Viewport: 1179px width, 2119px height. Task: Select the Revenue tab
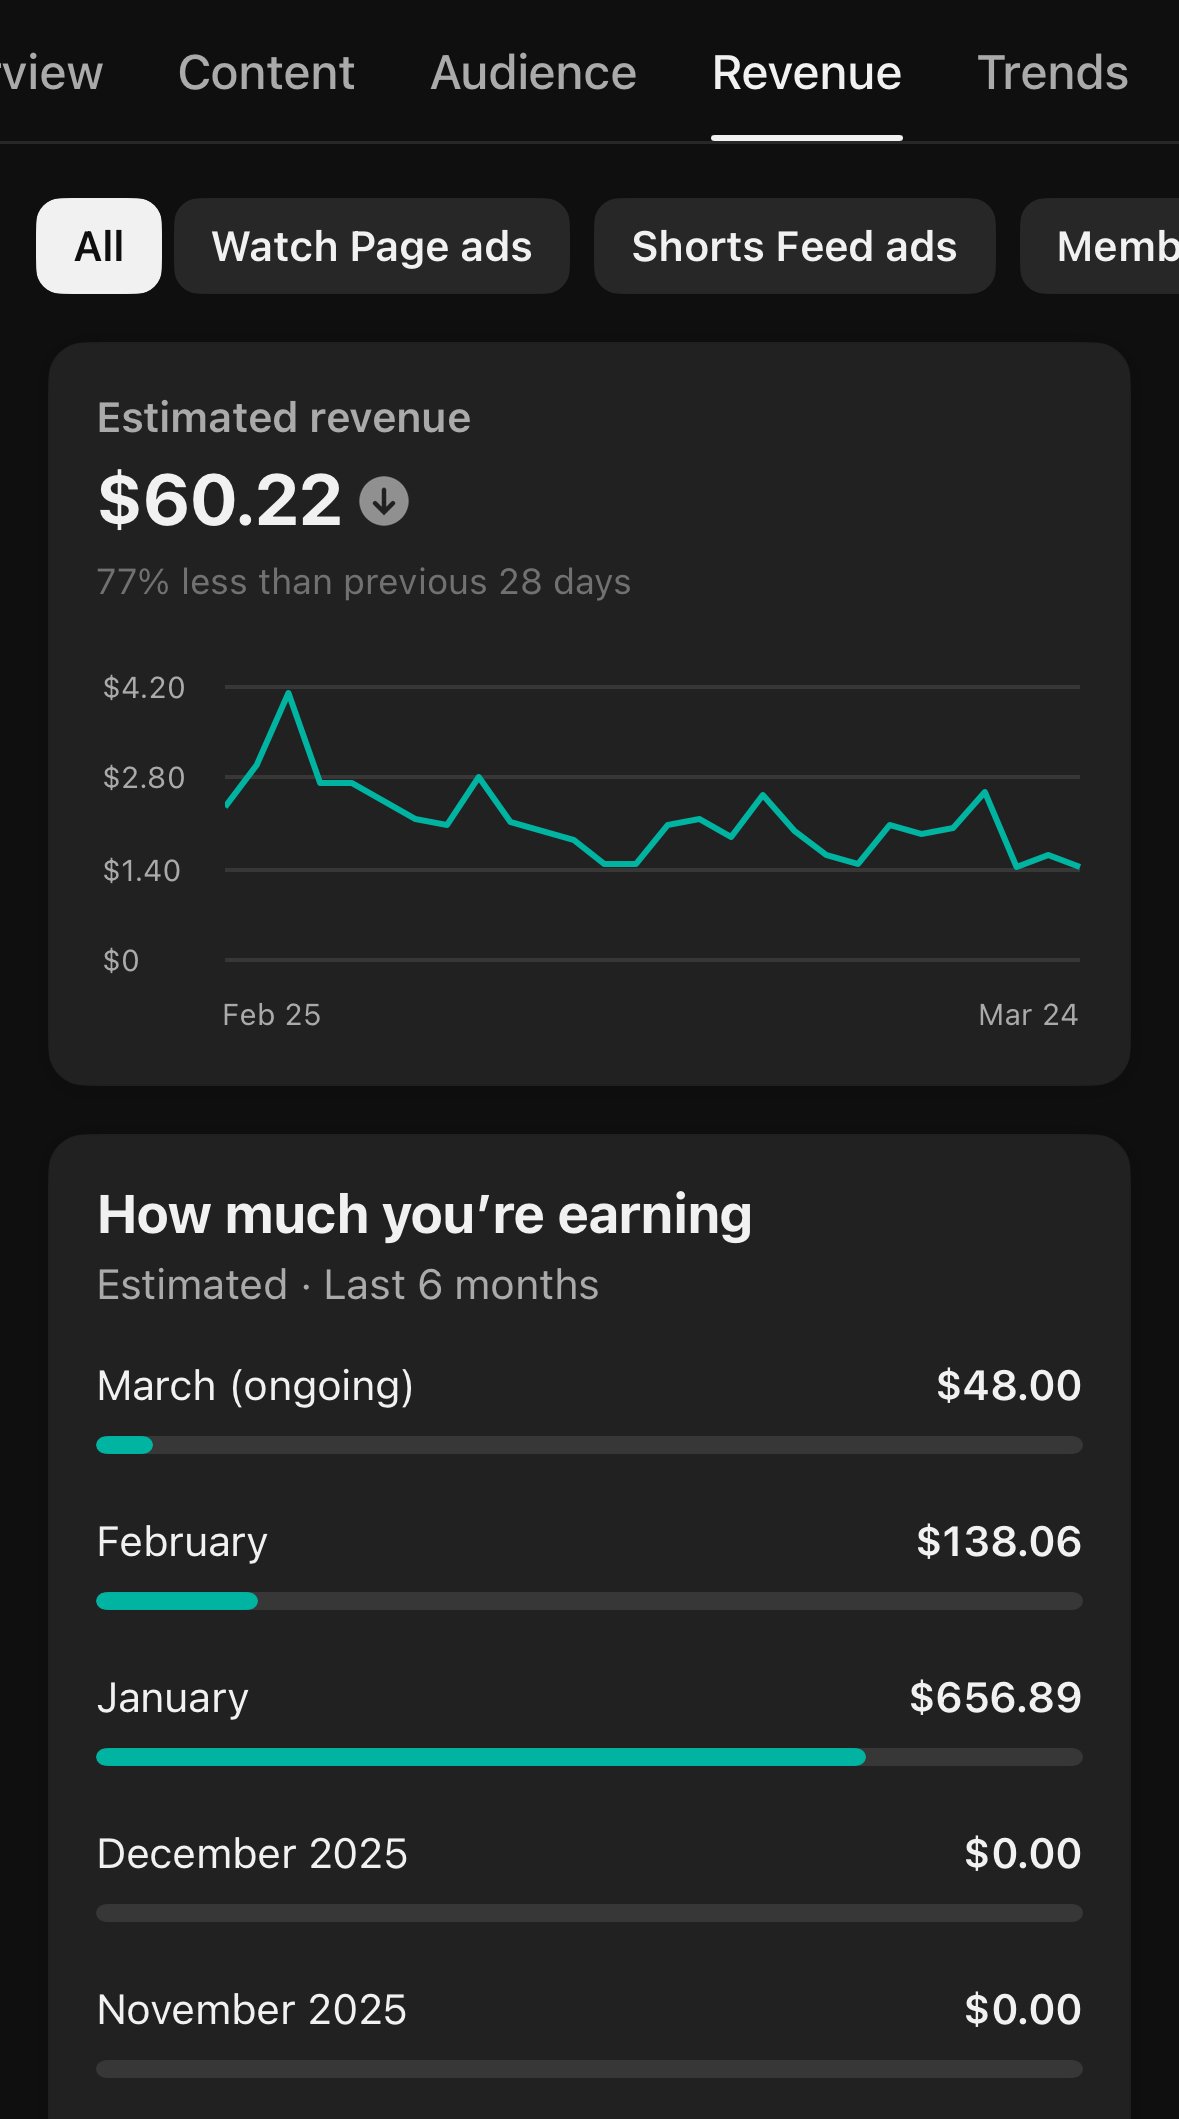[x=806, y=73]
